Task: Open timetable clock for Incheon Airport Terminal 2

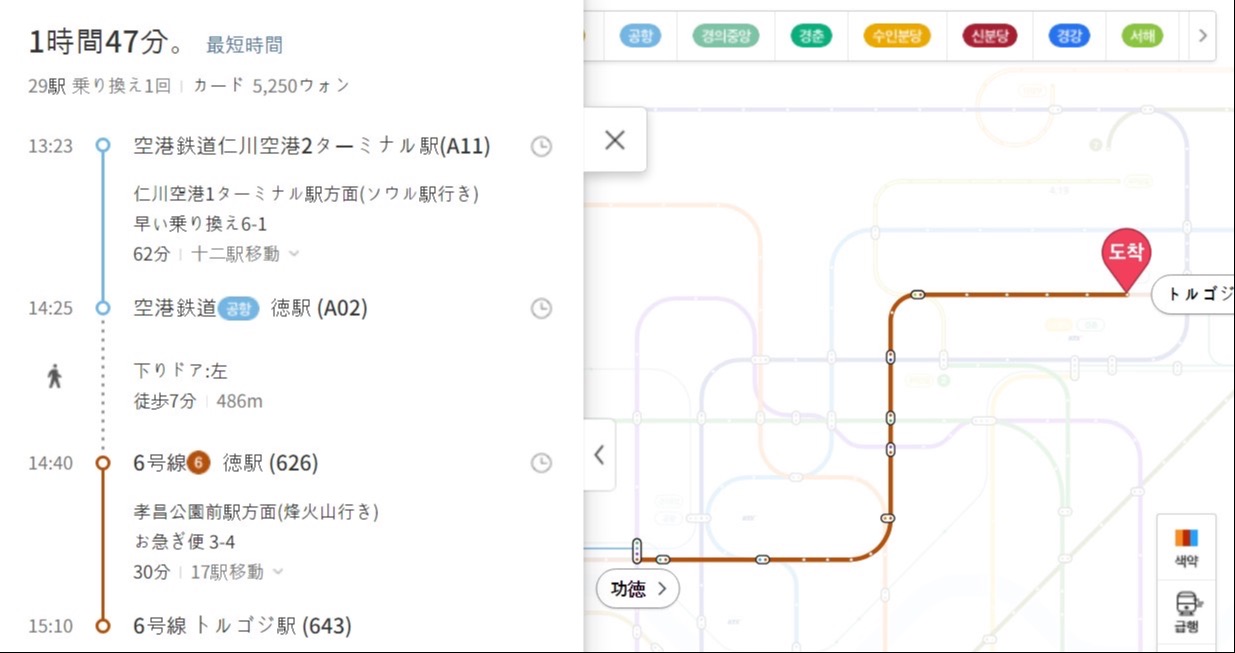Action: (x=540, y=147)
